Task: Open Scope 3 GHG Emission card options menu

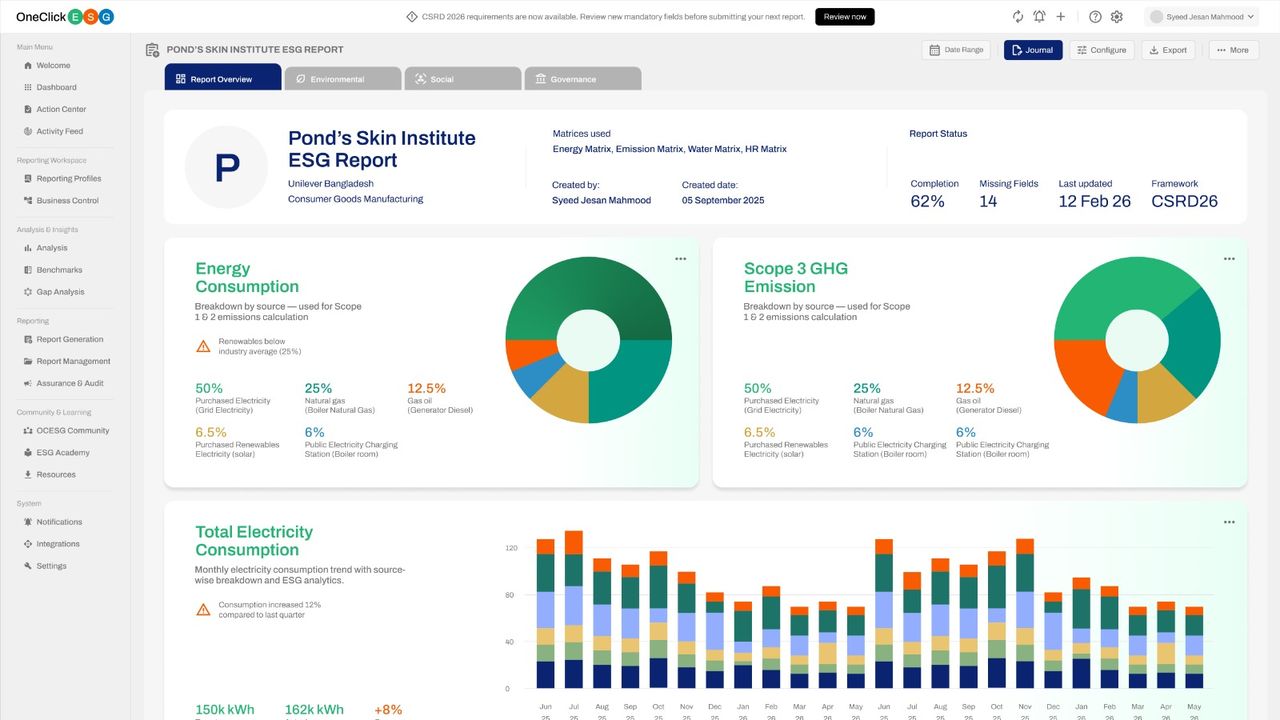Action: coord(1229,259)
